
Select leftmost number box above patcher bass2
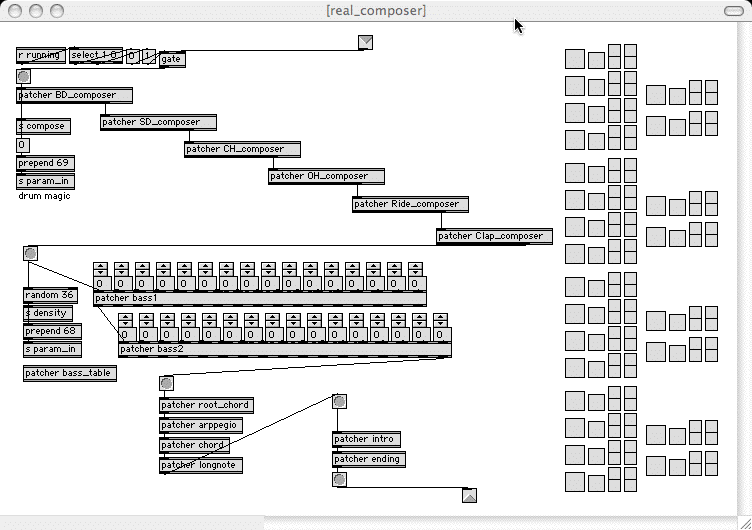[x=125, y=334]
